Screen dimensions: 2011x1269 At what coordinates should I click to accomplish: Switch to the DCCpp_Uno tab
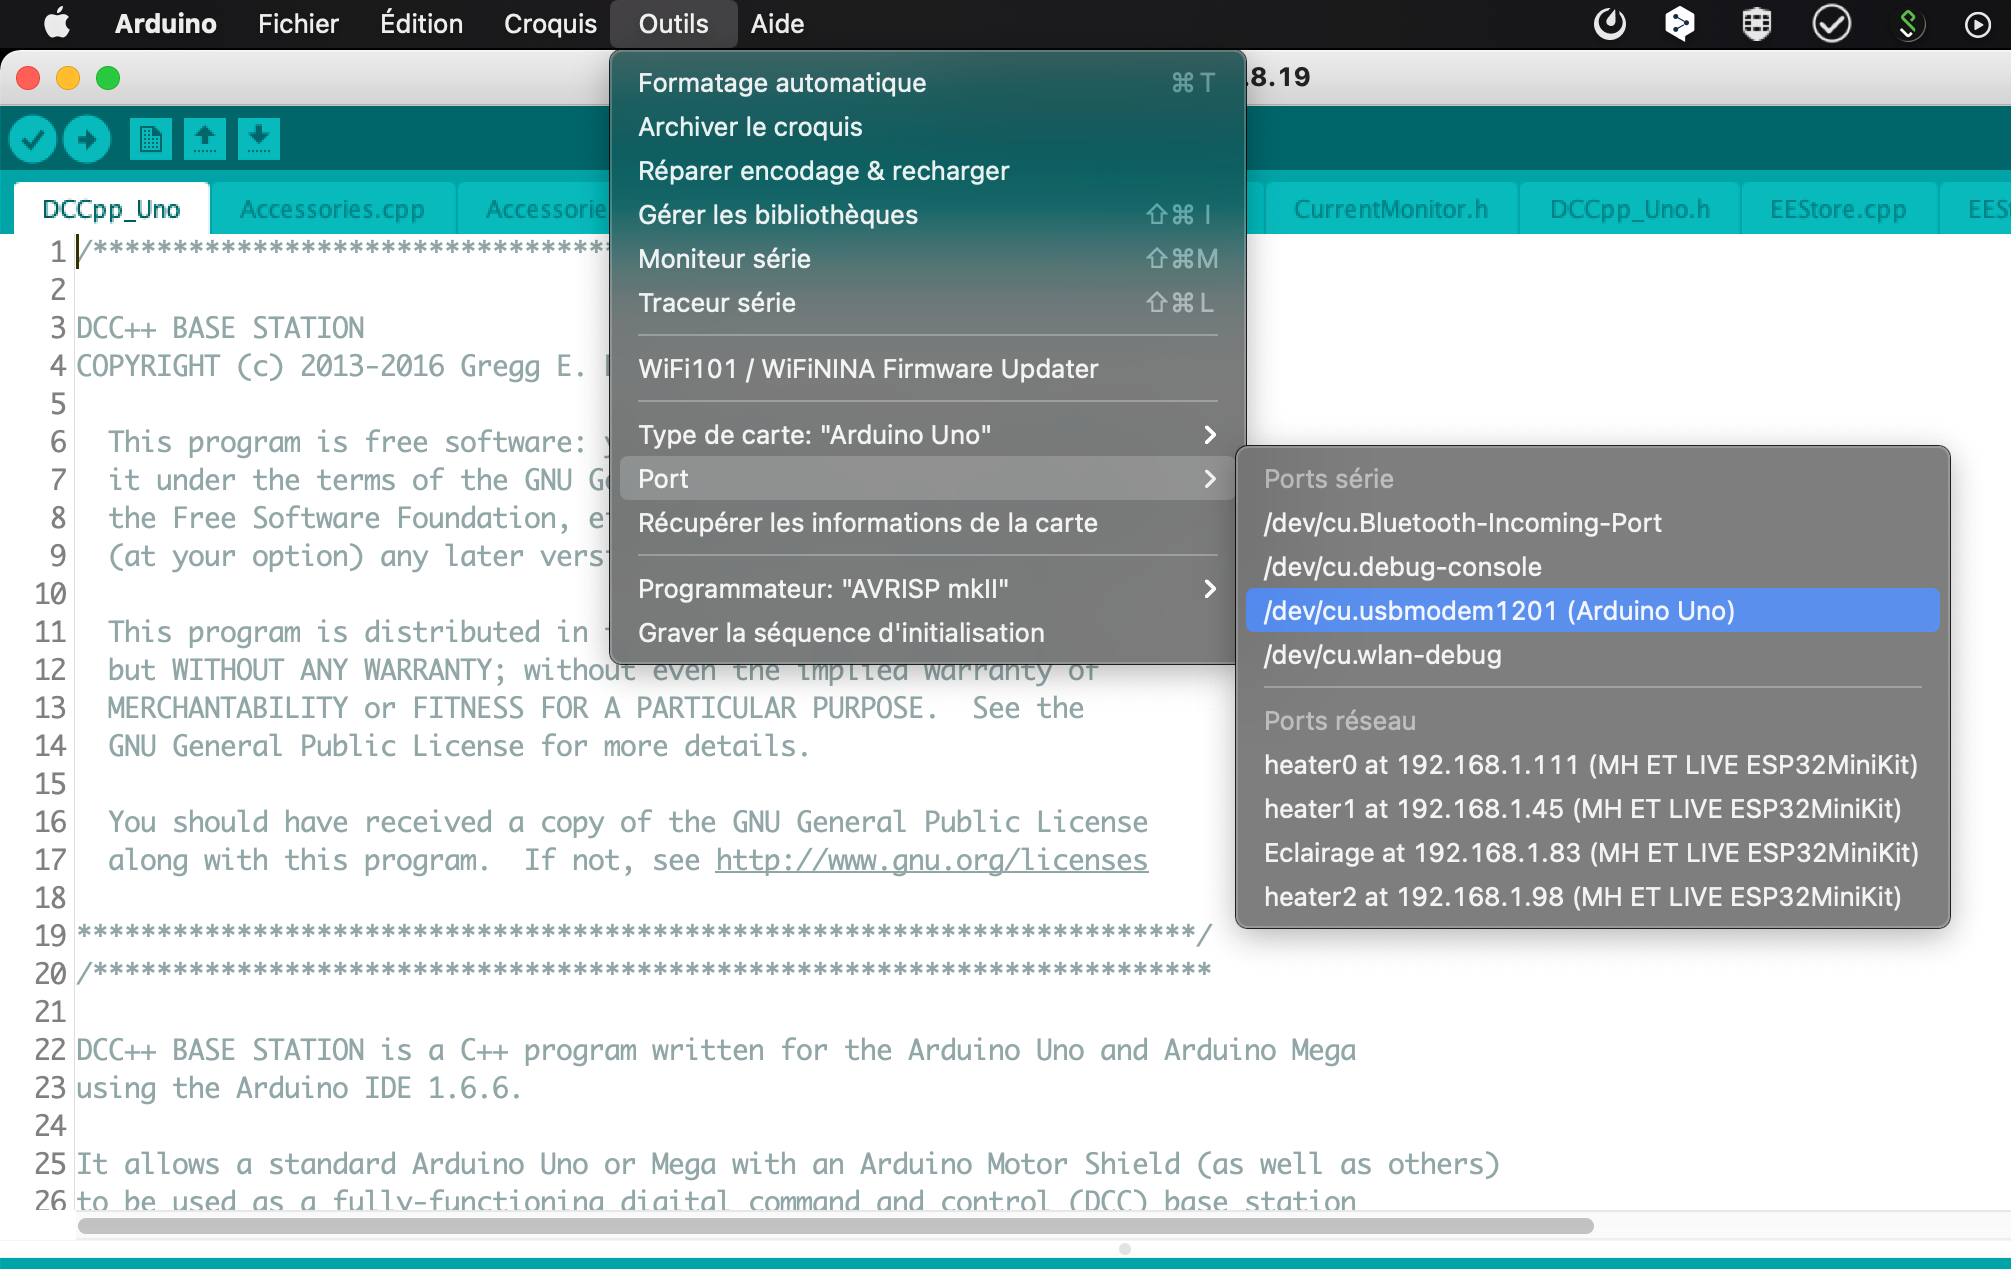(x=111, y=209)
